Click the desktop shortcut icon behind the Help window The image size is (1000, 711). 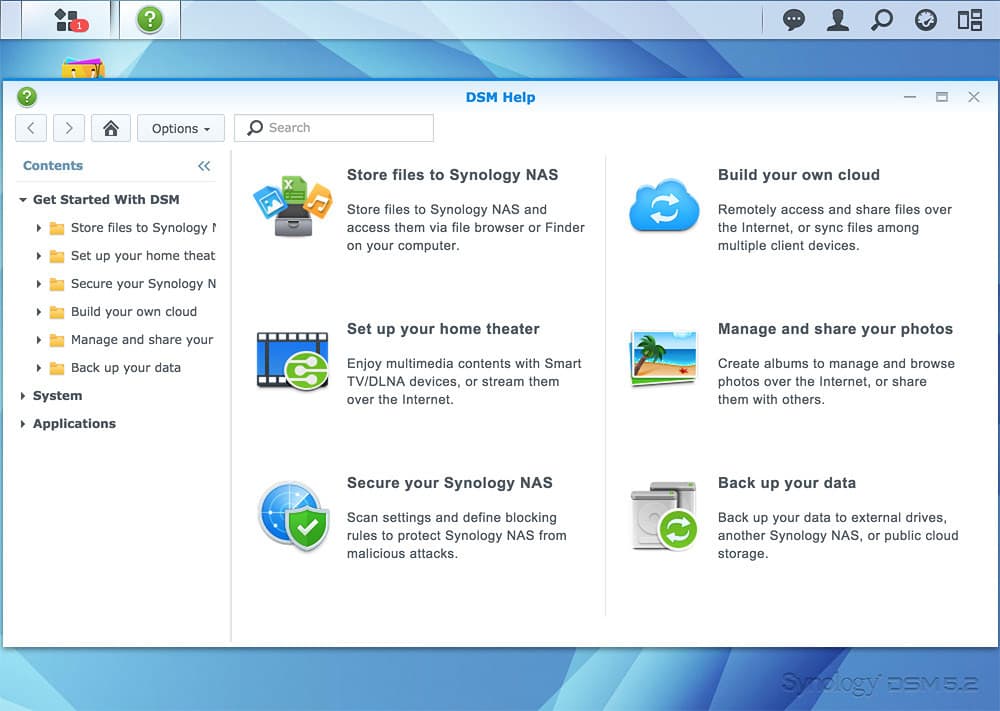(x=83, y=68)
